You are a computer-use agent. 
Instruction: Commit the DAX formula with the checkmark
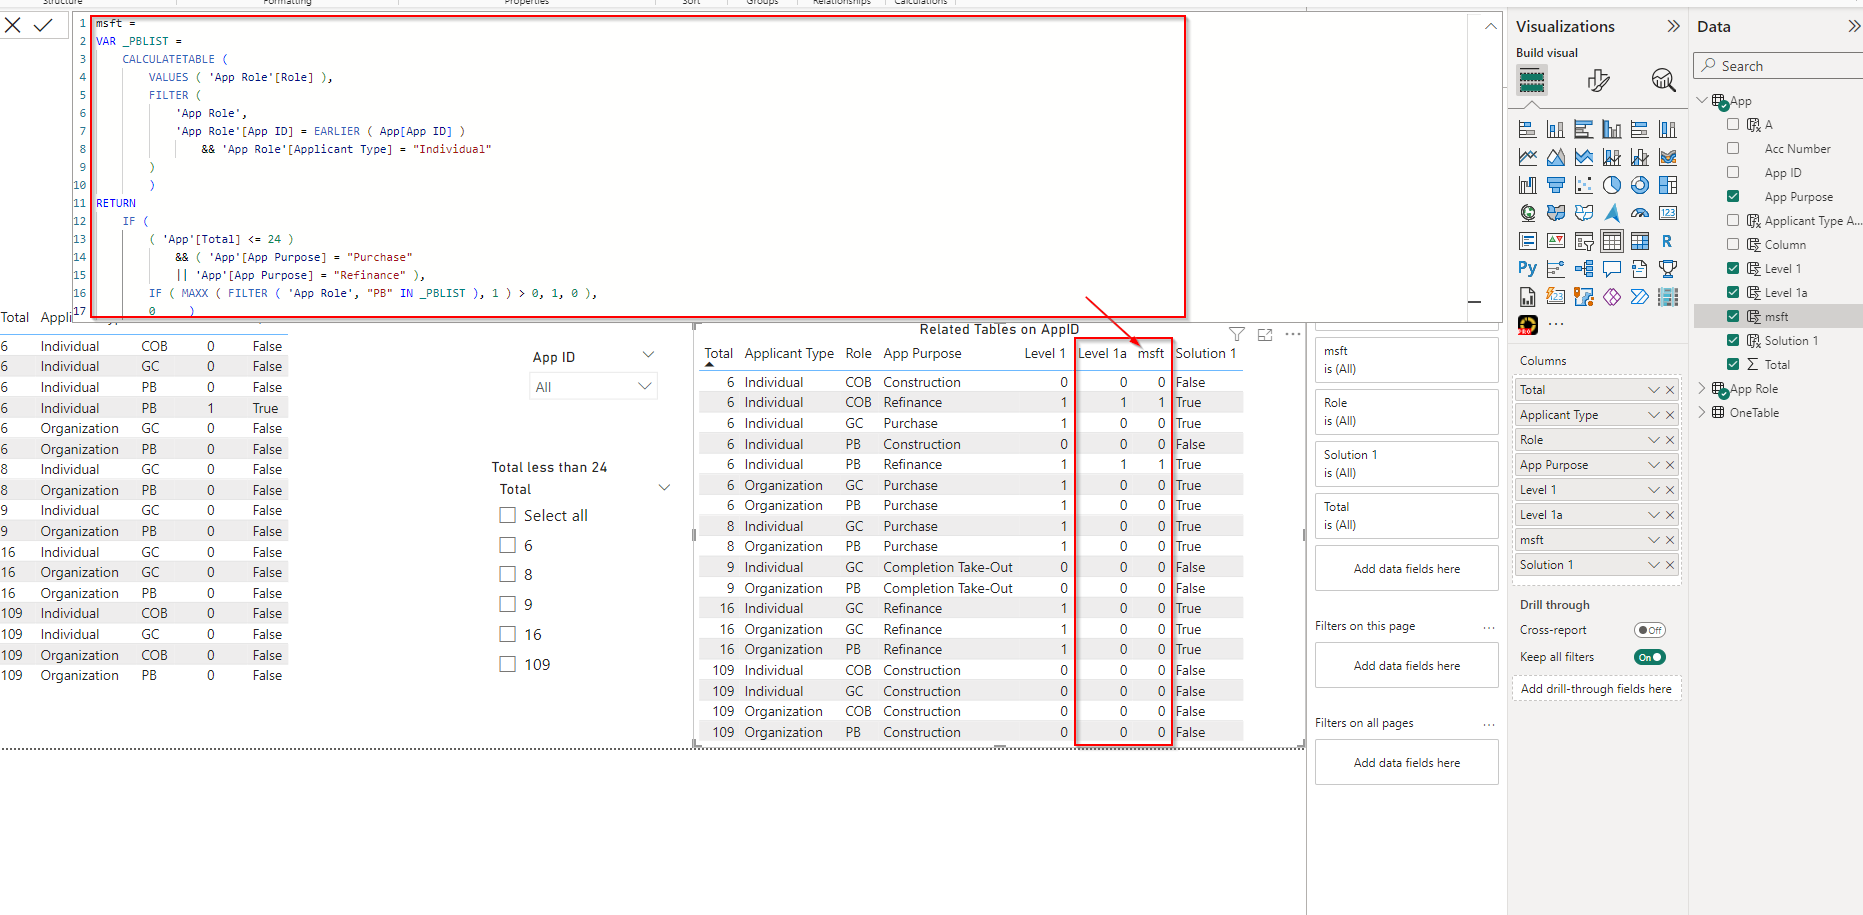click(43, 25)
